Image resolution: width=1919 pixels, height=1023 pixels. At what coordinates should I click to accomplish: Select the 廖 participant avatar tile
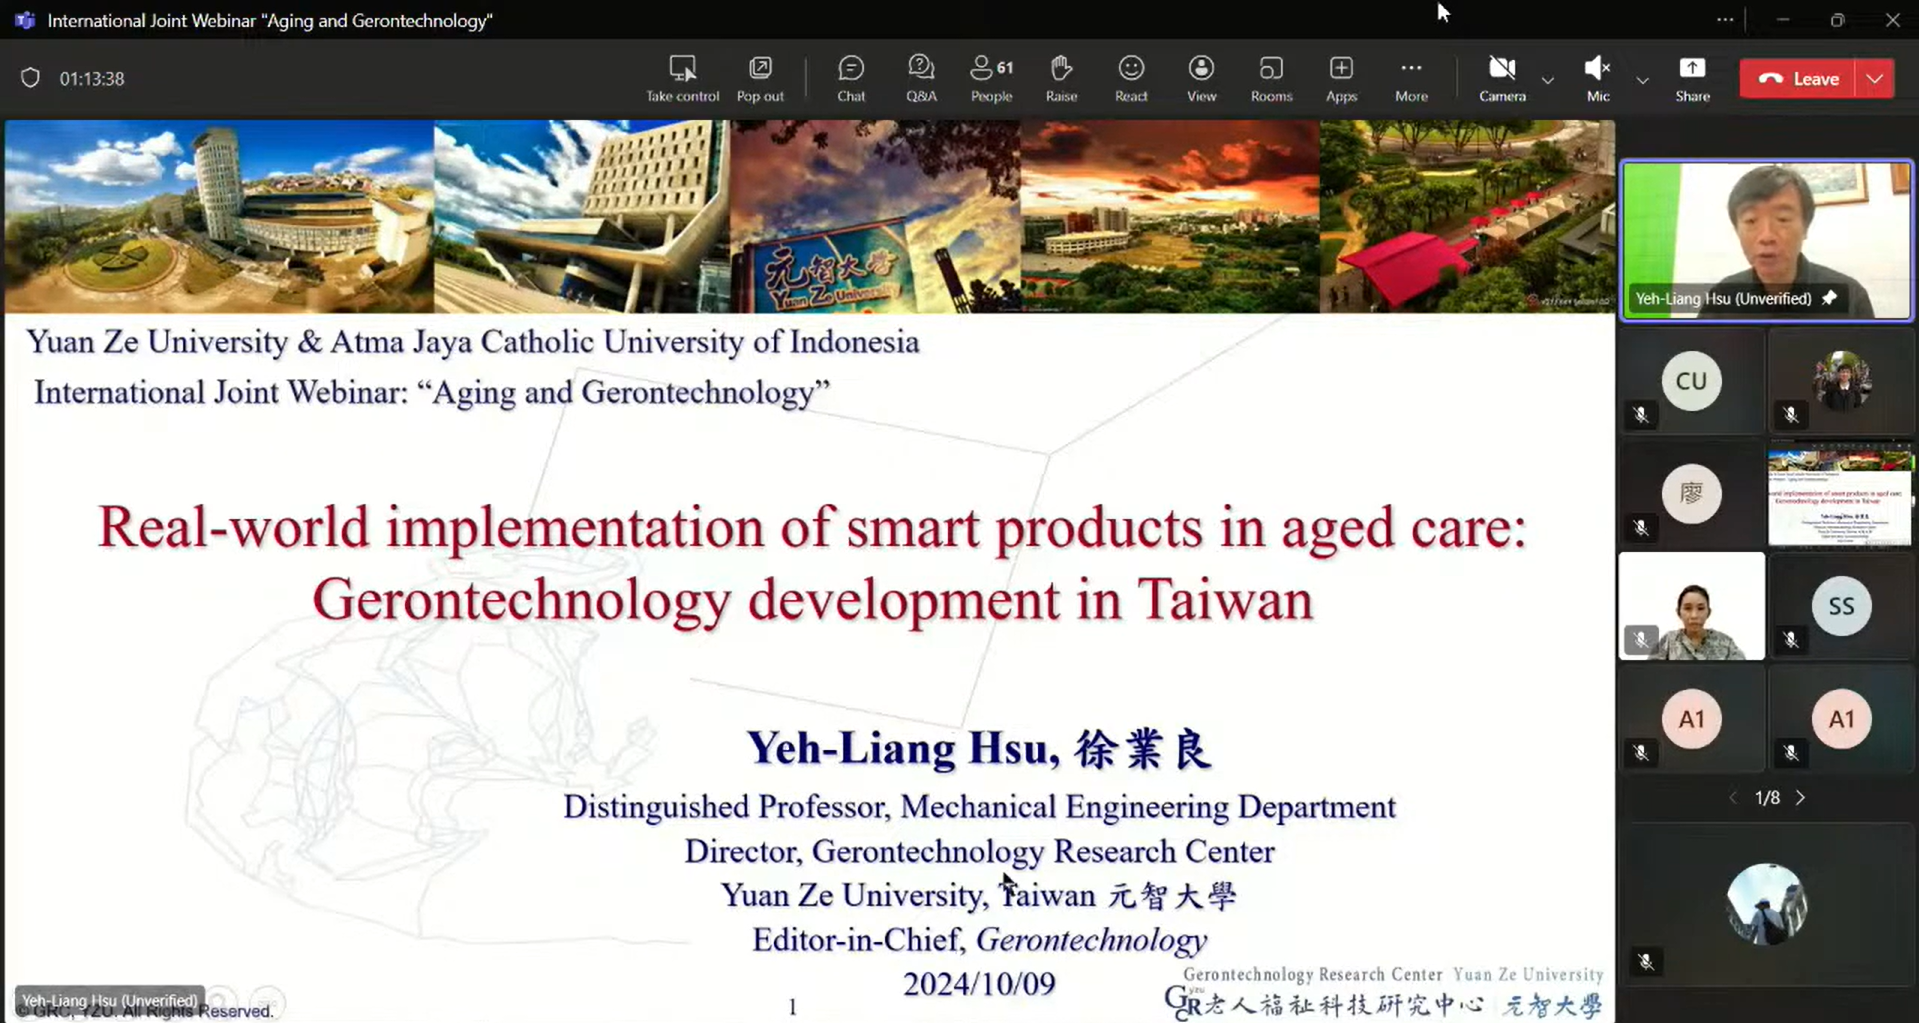click(1691, 494)
